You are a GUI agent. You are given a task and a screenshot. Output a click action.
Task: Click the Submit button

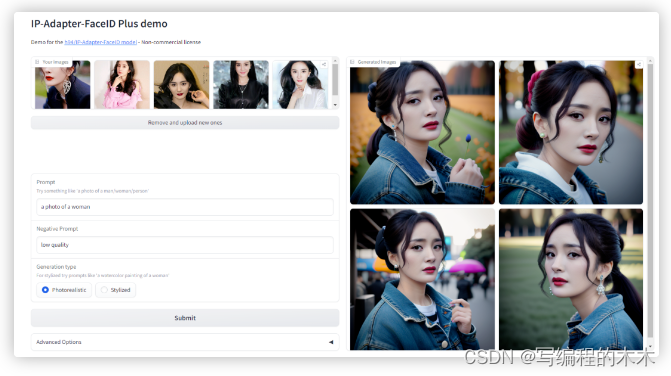(185, 318)
